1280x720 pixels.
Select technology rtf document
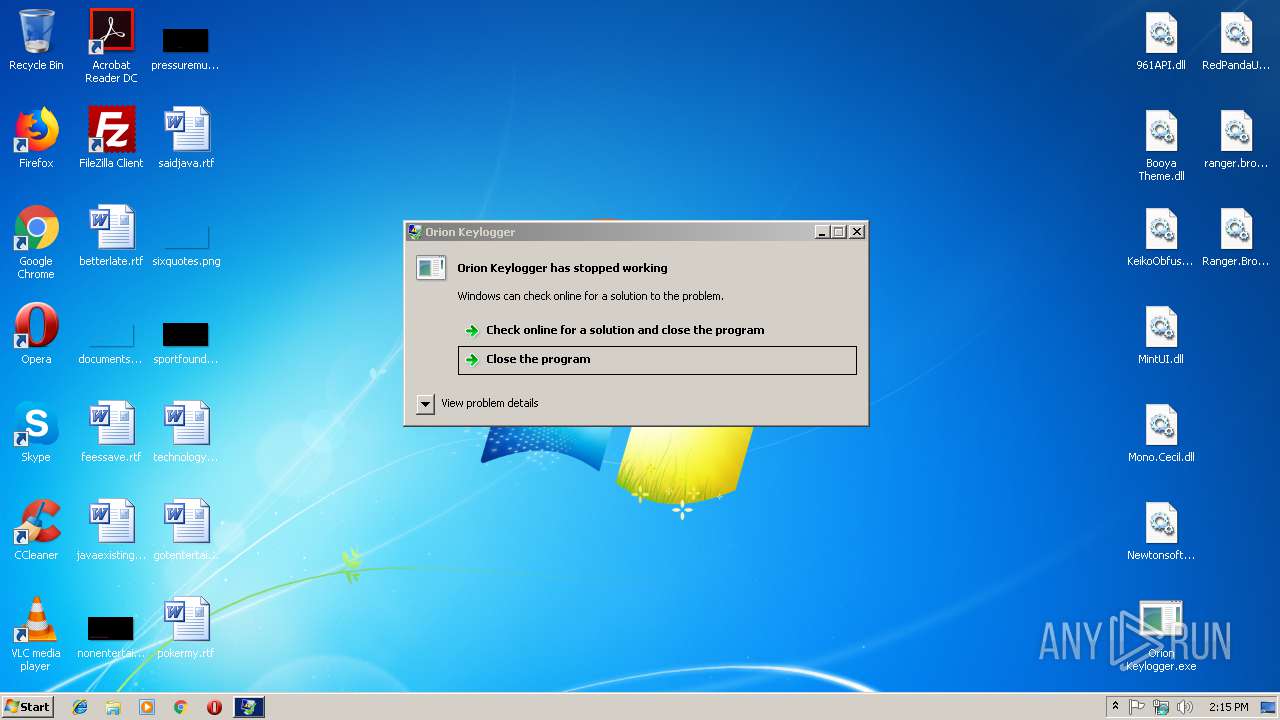186,432
